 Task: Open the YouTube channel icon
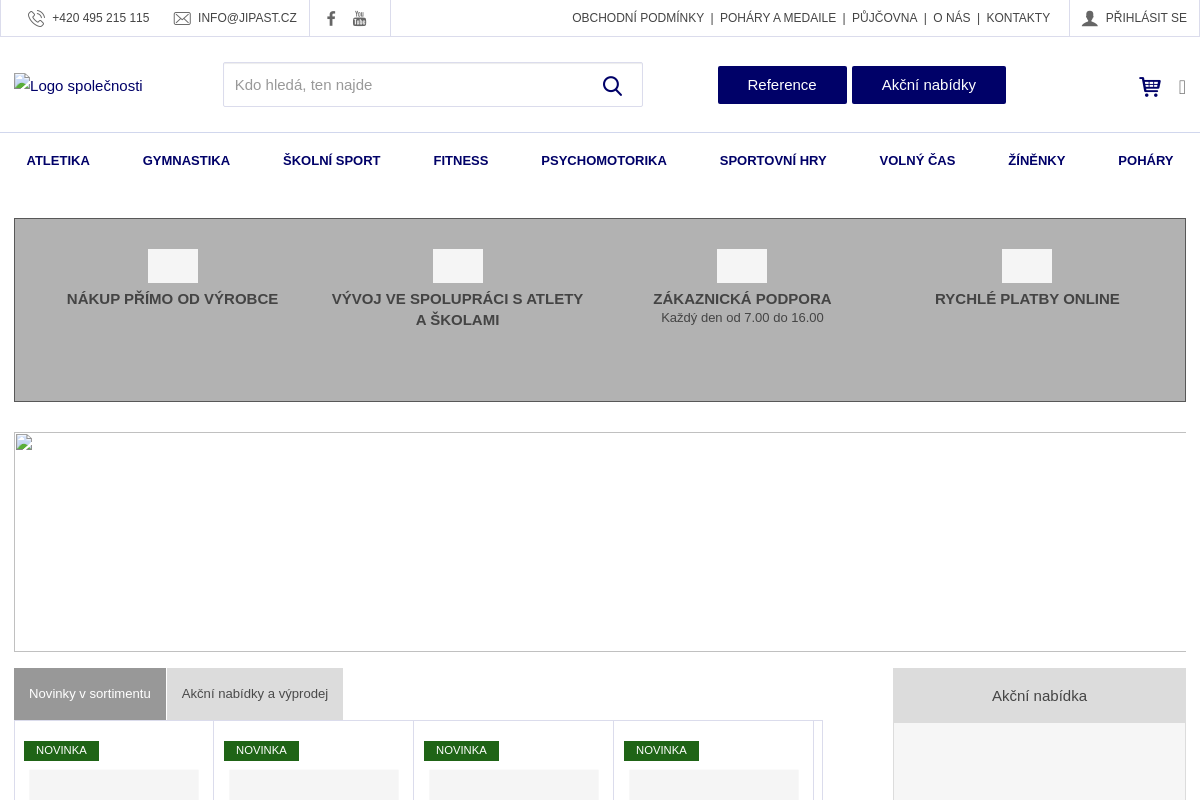(x=359, y=18)
